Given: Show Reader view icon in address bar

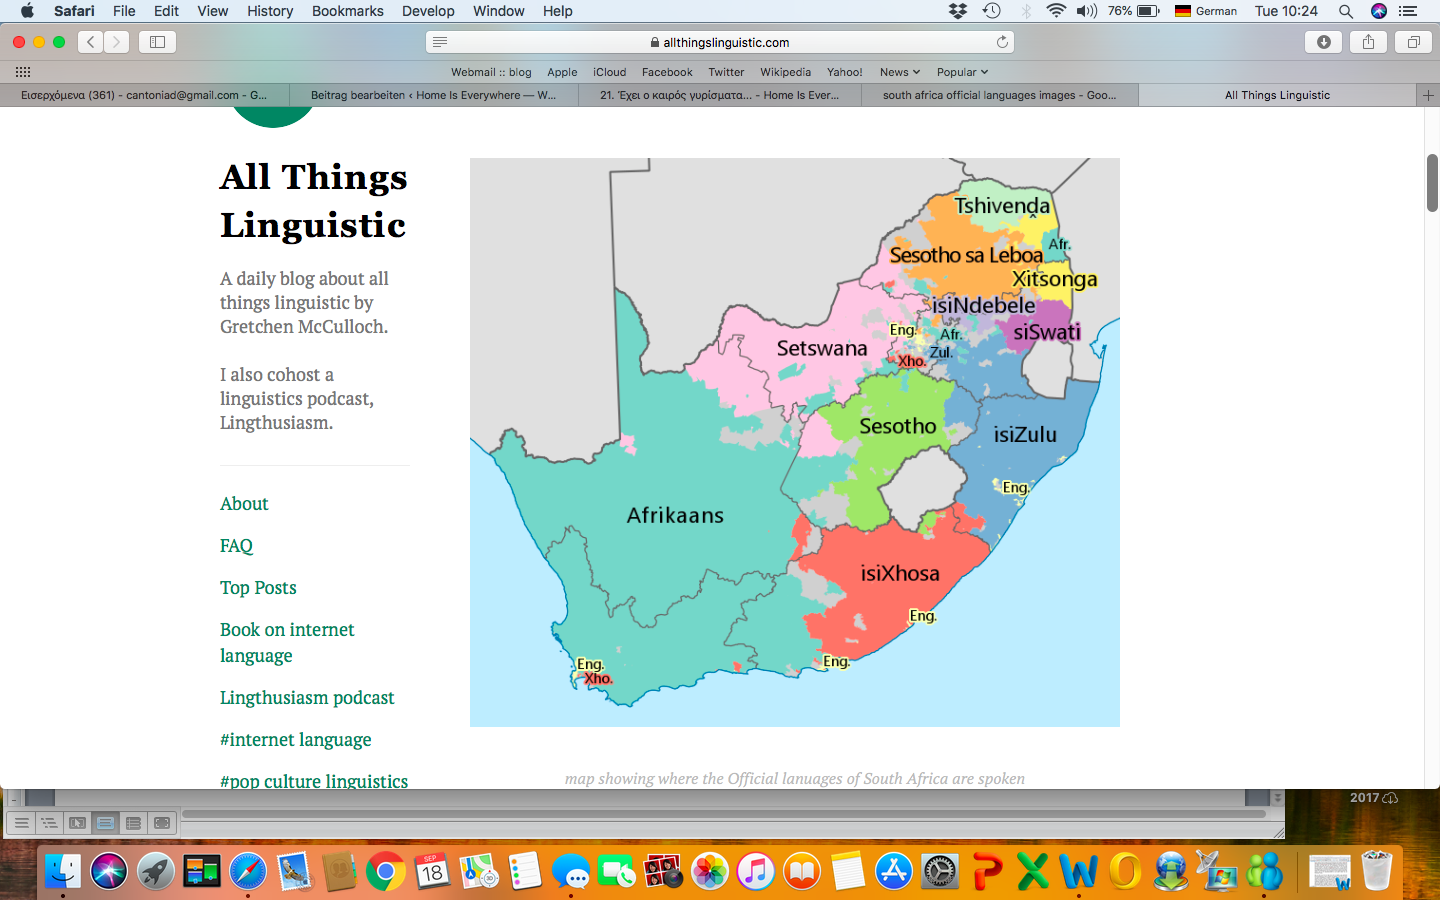Looking at the screenshot, I should coord(440,42).
